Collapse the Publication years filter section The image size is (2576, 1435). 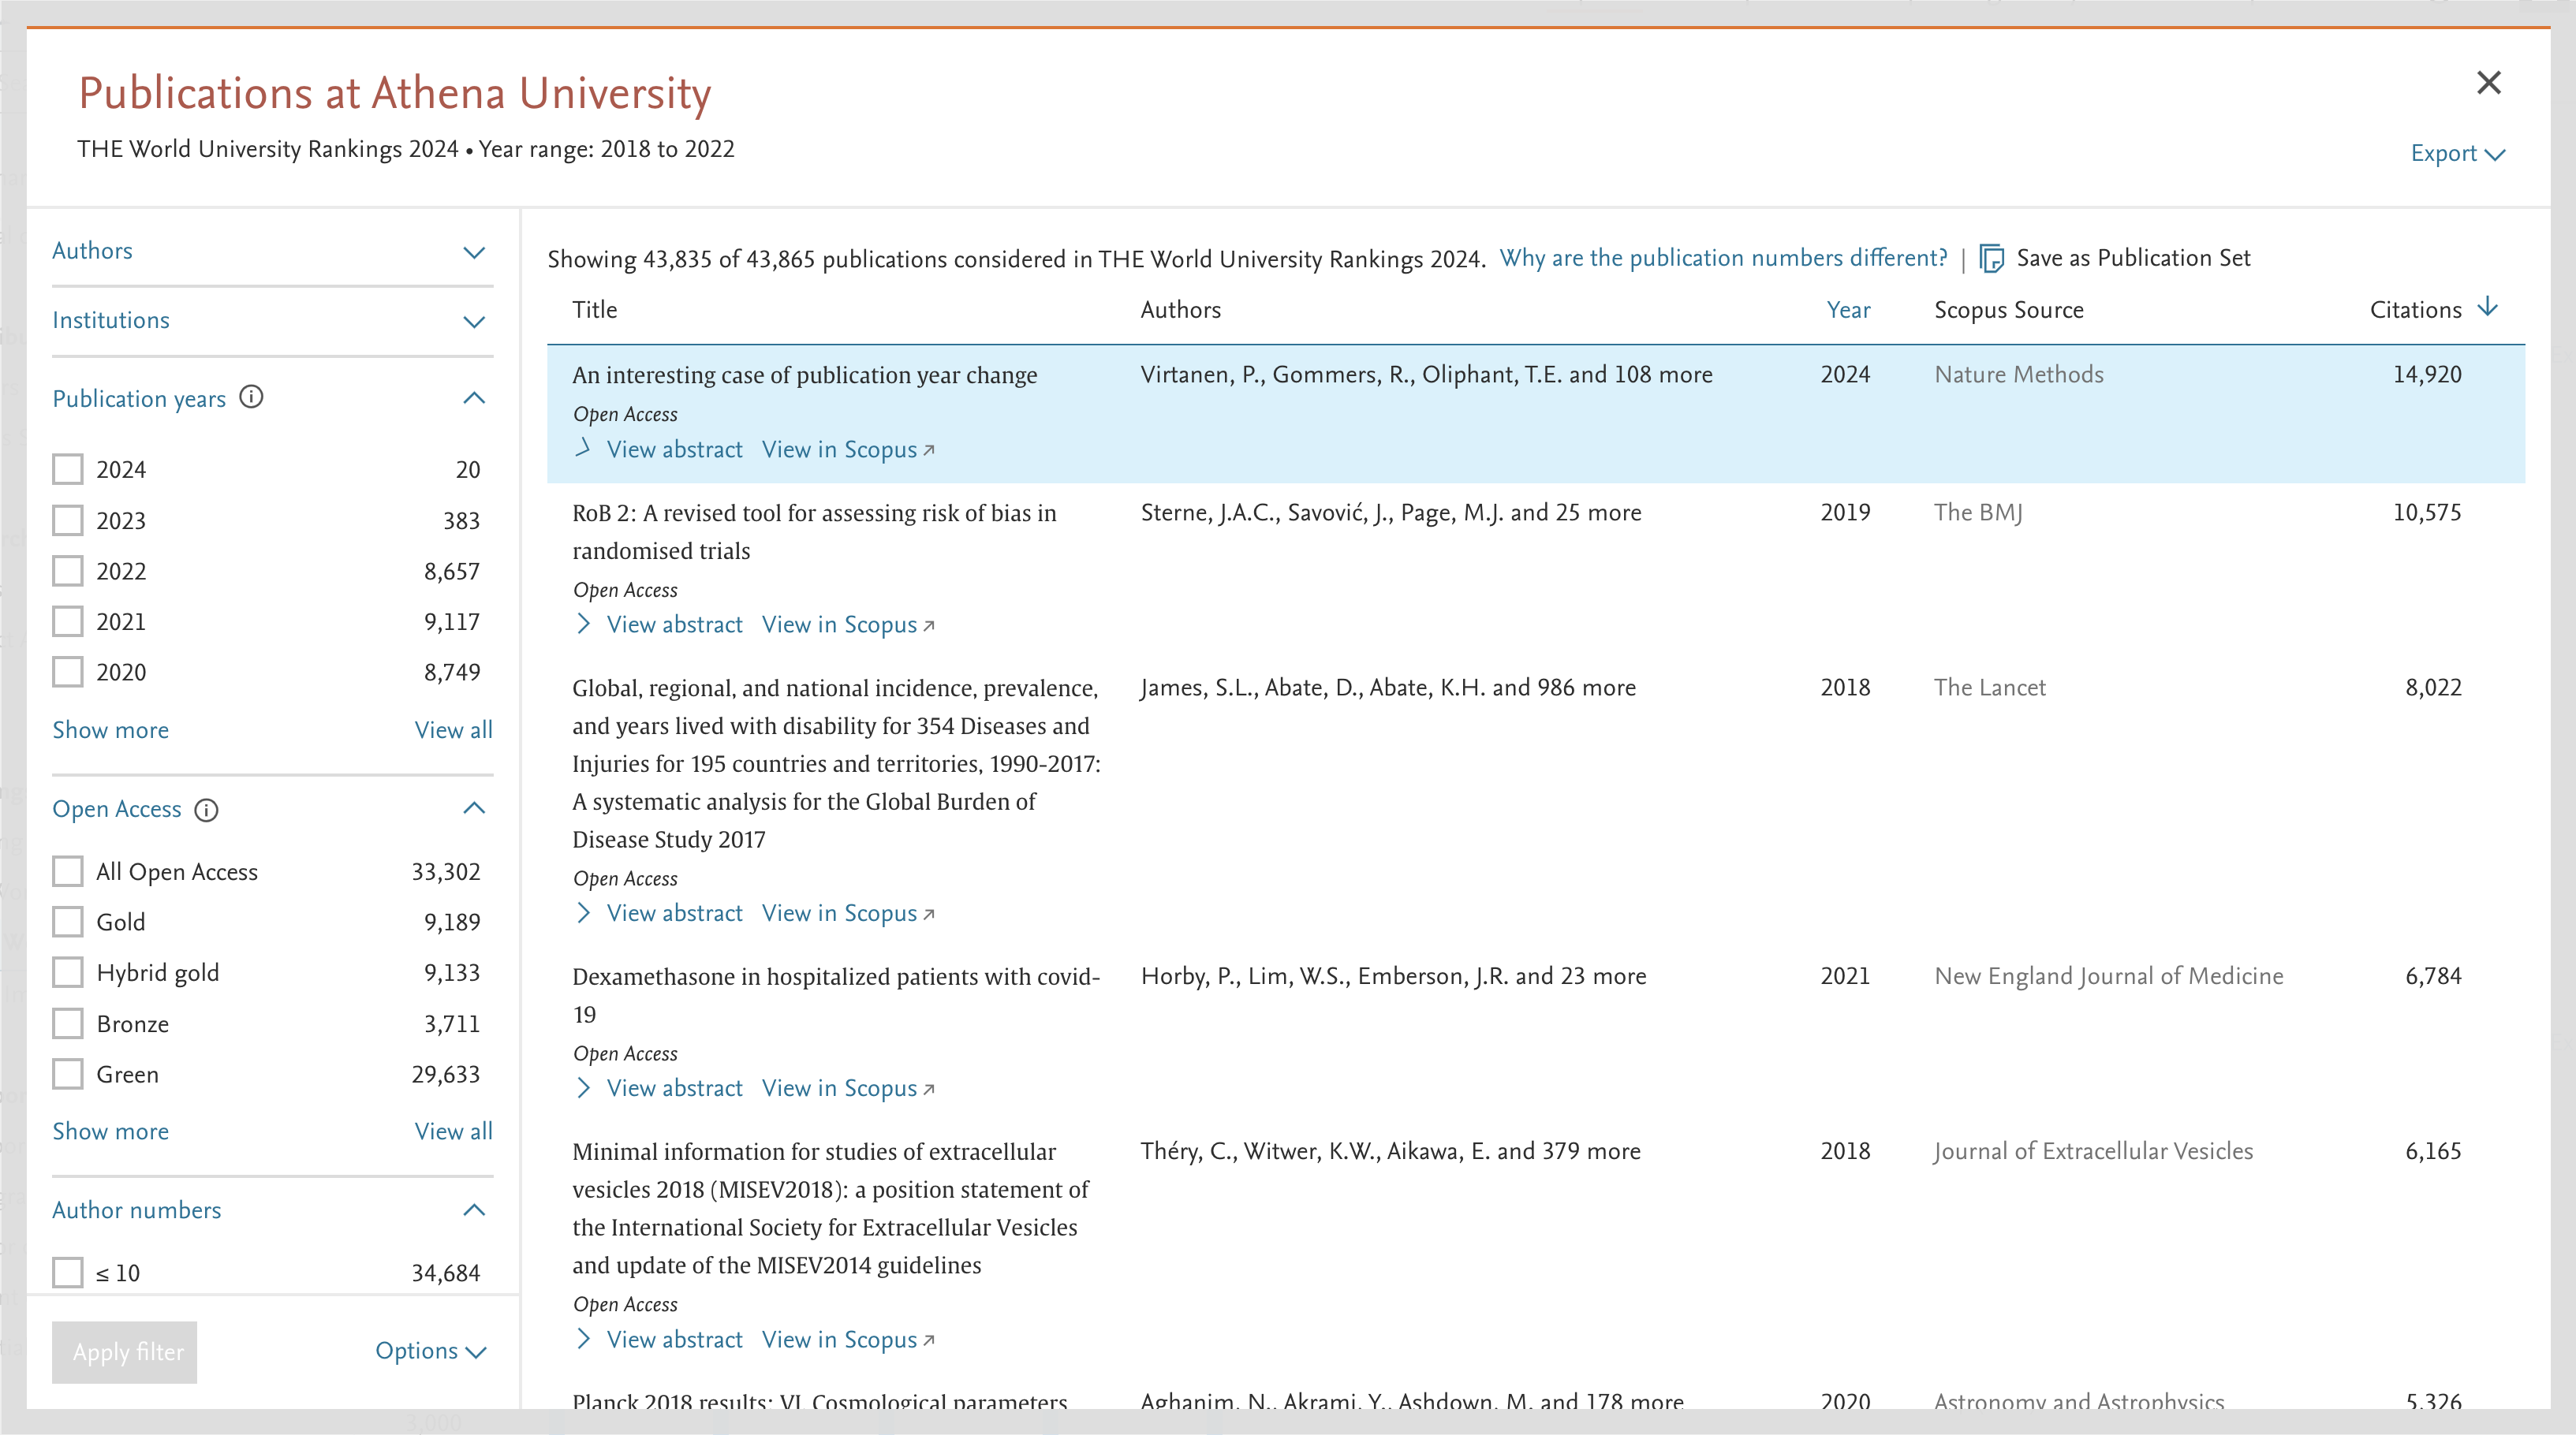click(x=474, y=398)
